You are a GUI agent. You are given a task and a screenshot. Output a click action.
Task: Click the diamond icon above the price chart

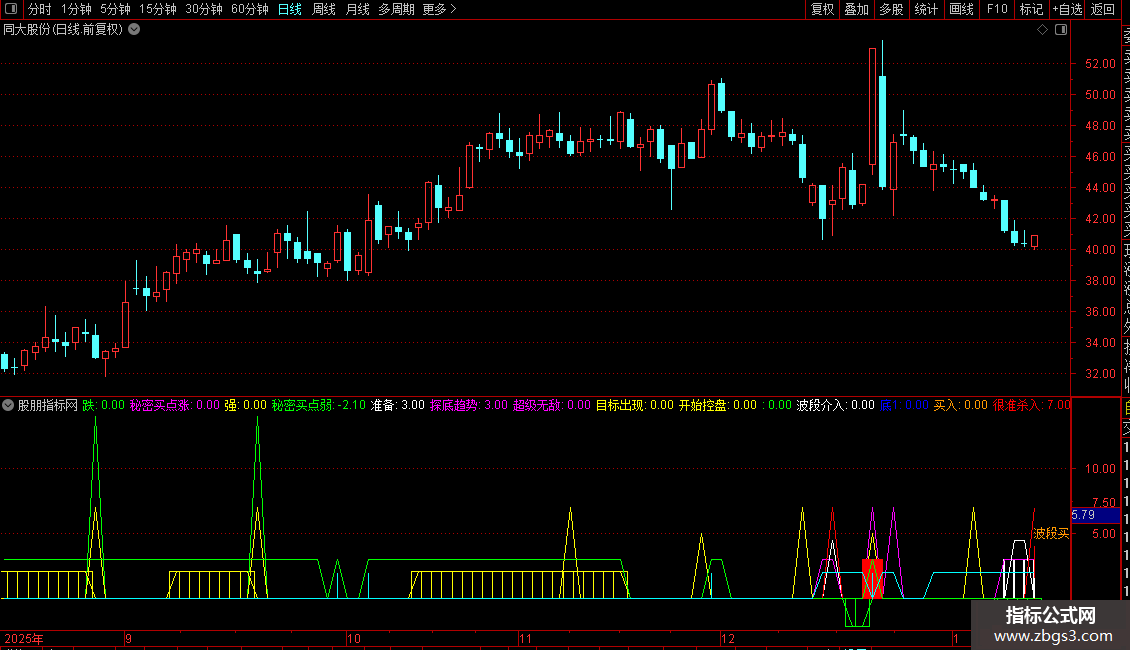[x=1042, y=30]
